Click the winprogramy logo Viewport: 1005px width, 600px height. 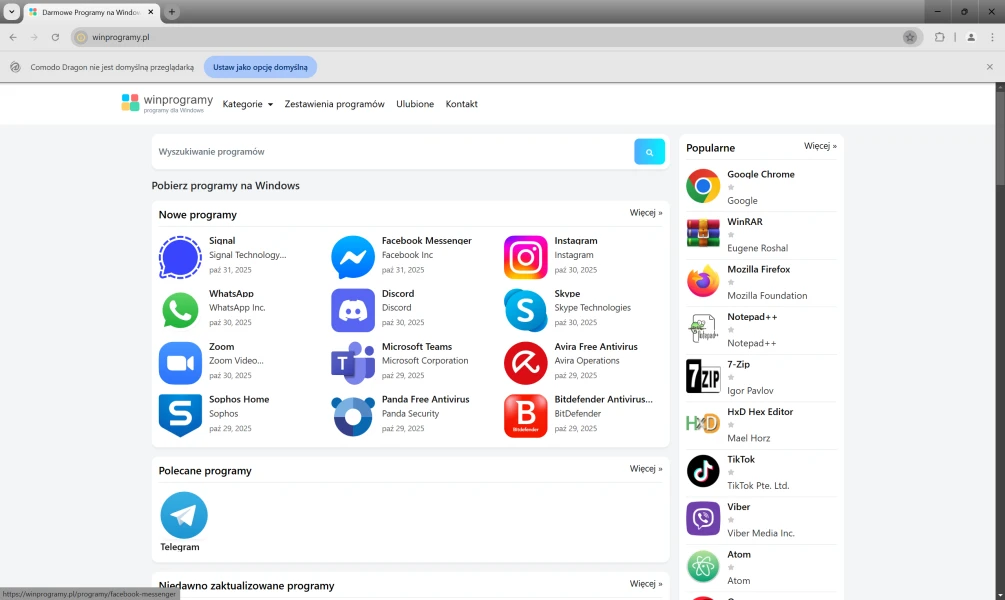[x=167, y=103]
